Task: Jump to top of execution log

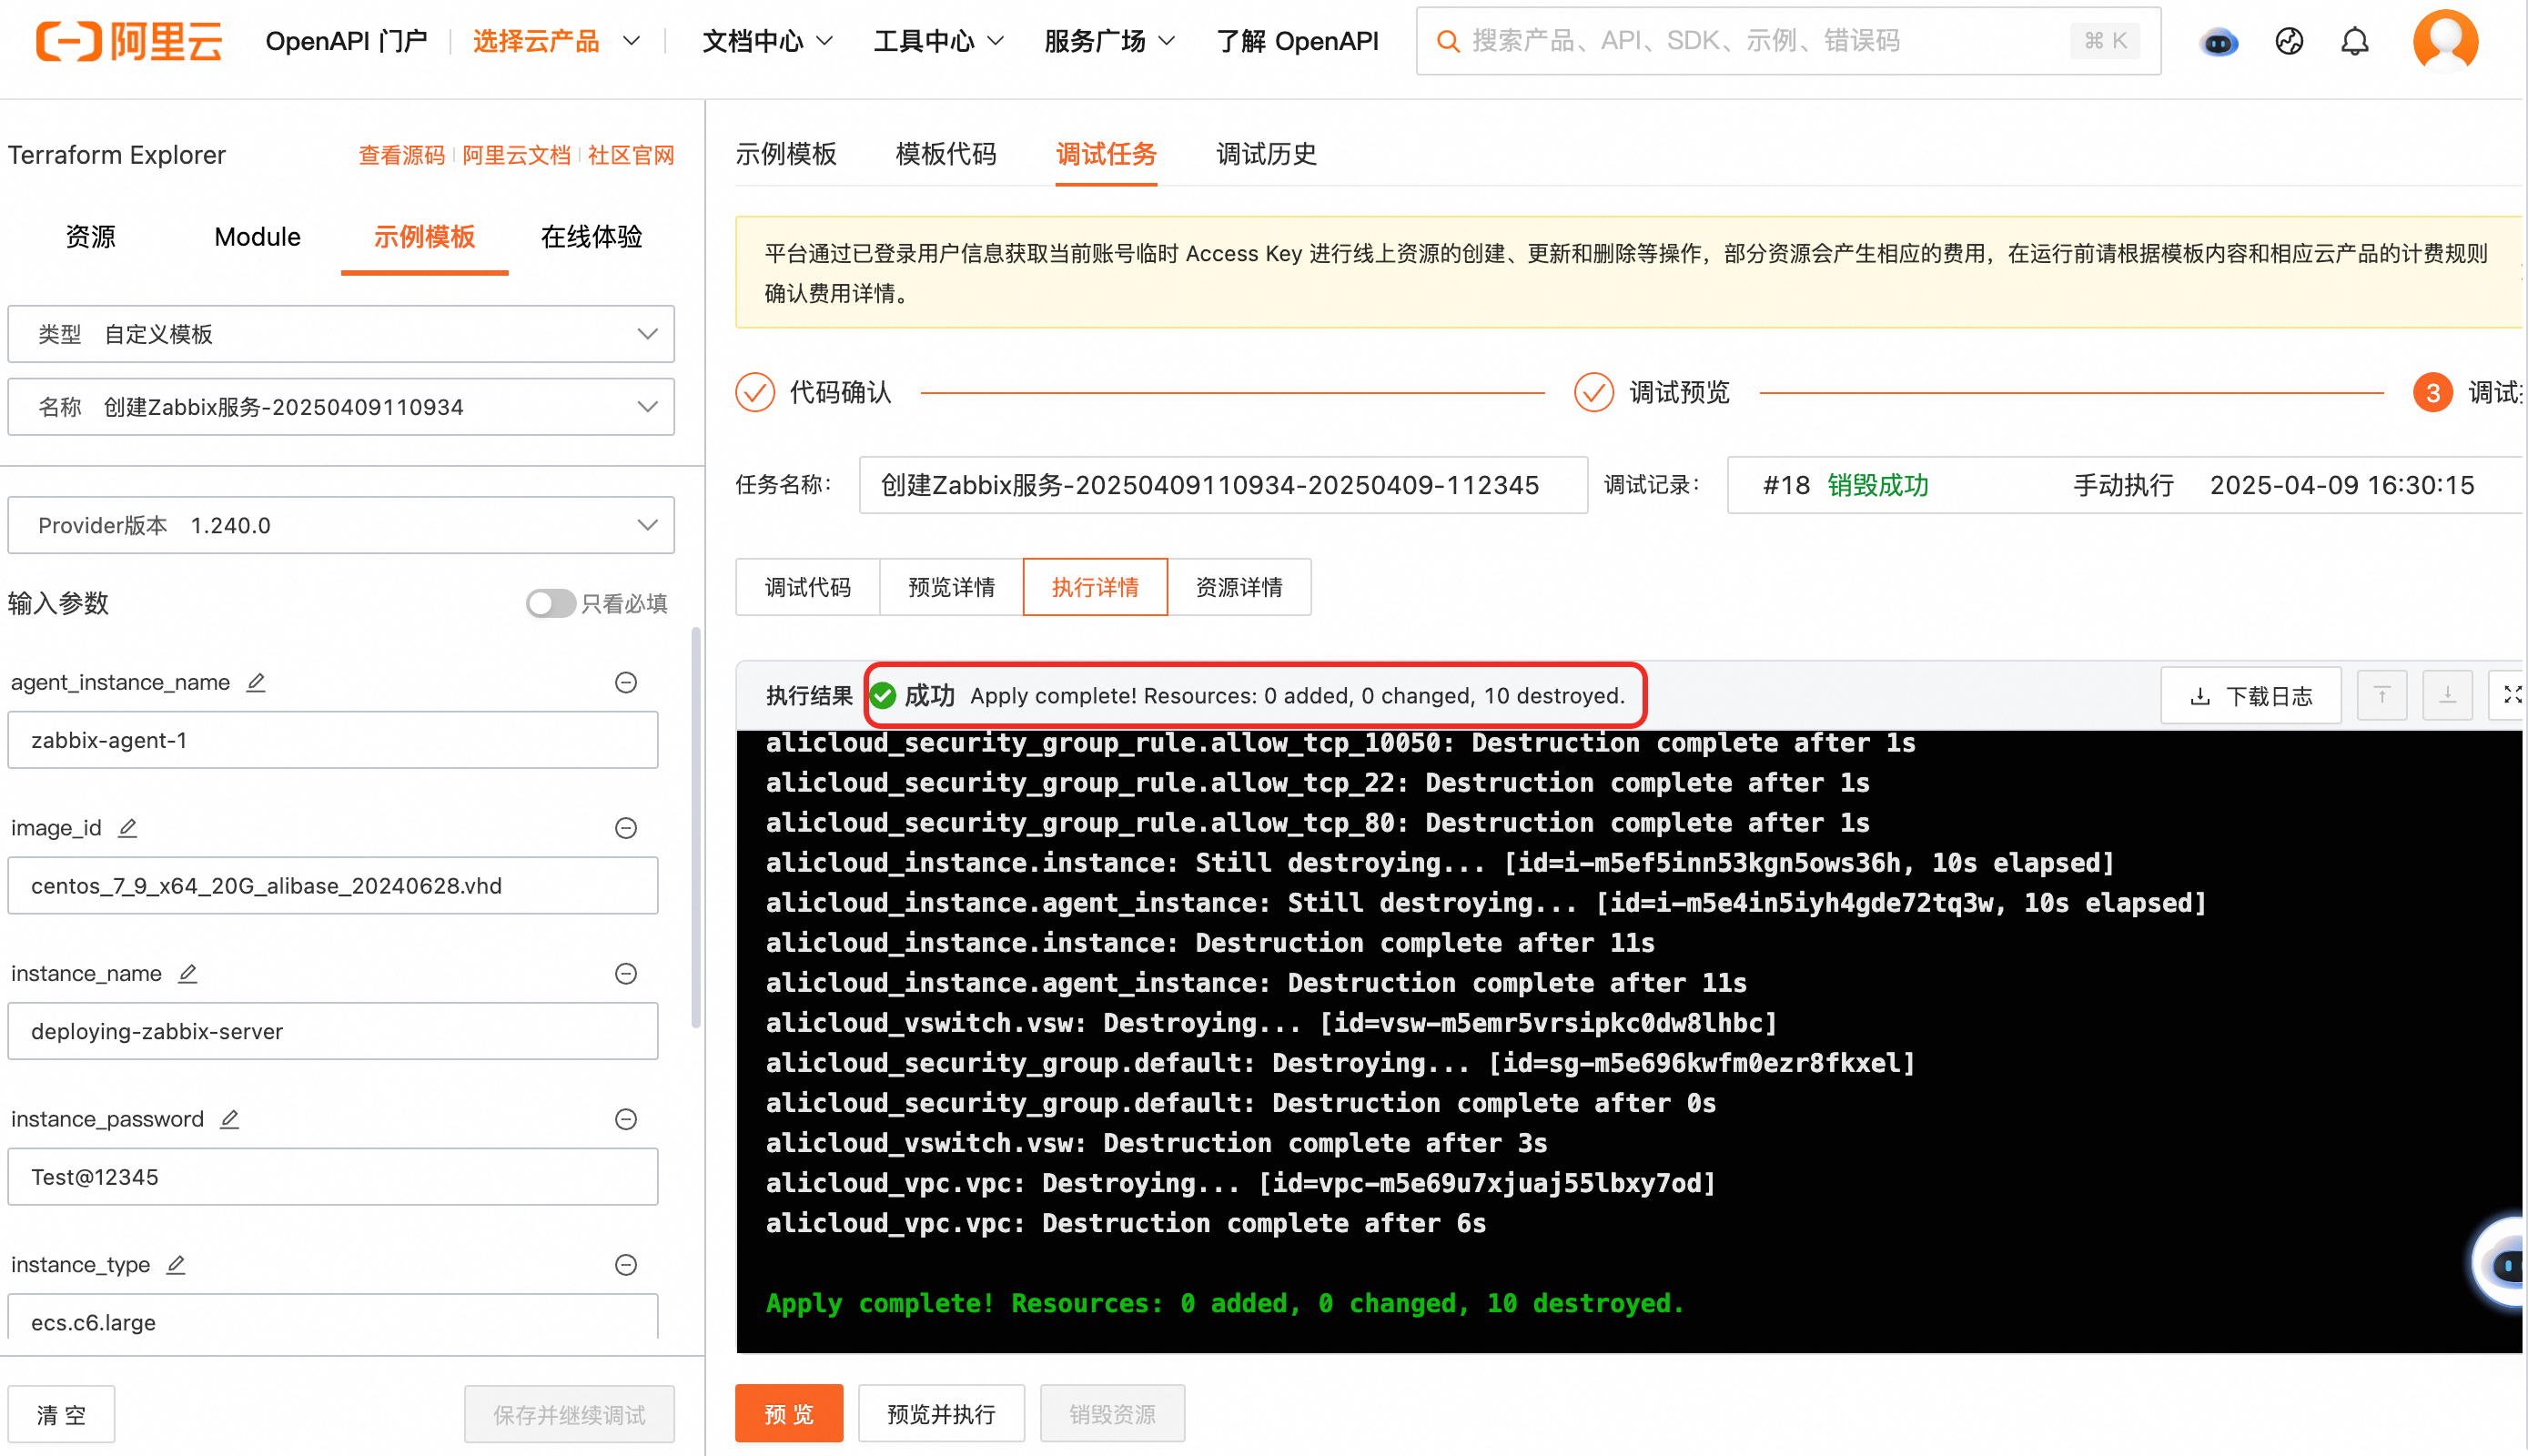Action: tap(2381, 695)
